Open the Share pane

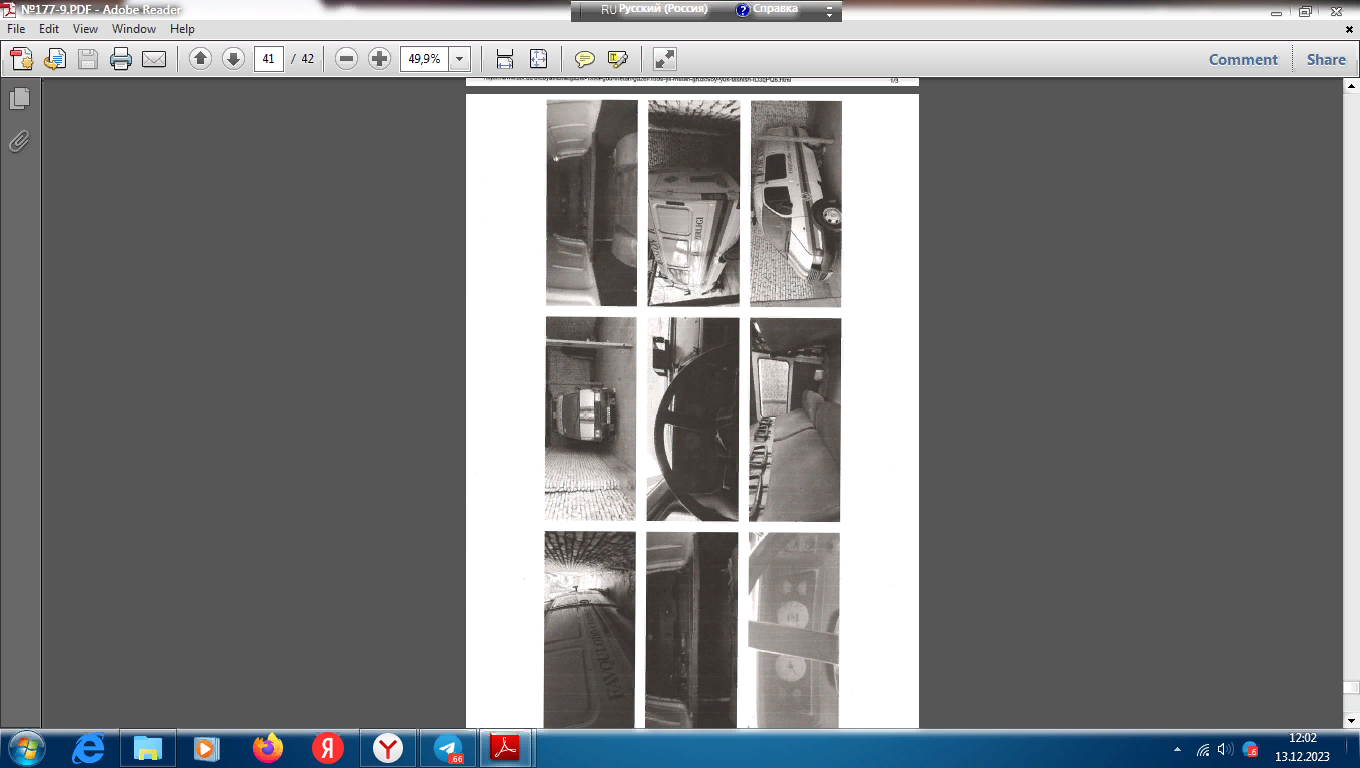pyautogui.click(x=1326, y=59)
